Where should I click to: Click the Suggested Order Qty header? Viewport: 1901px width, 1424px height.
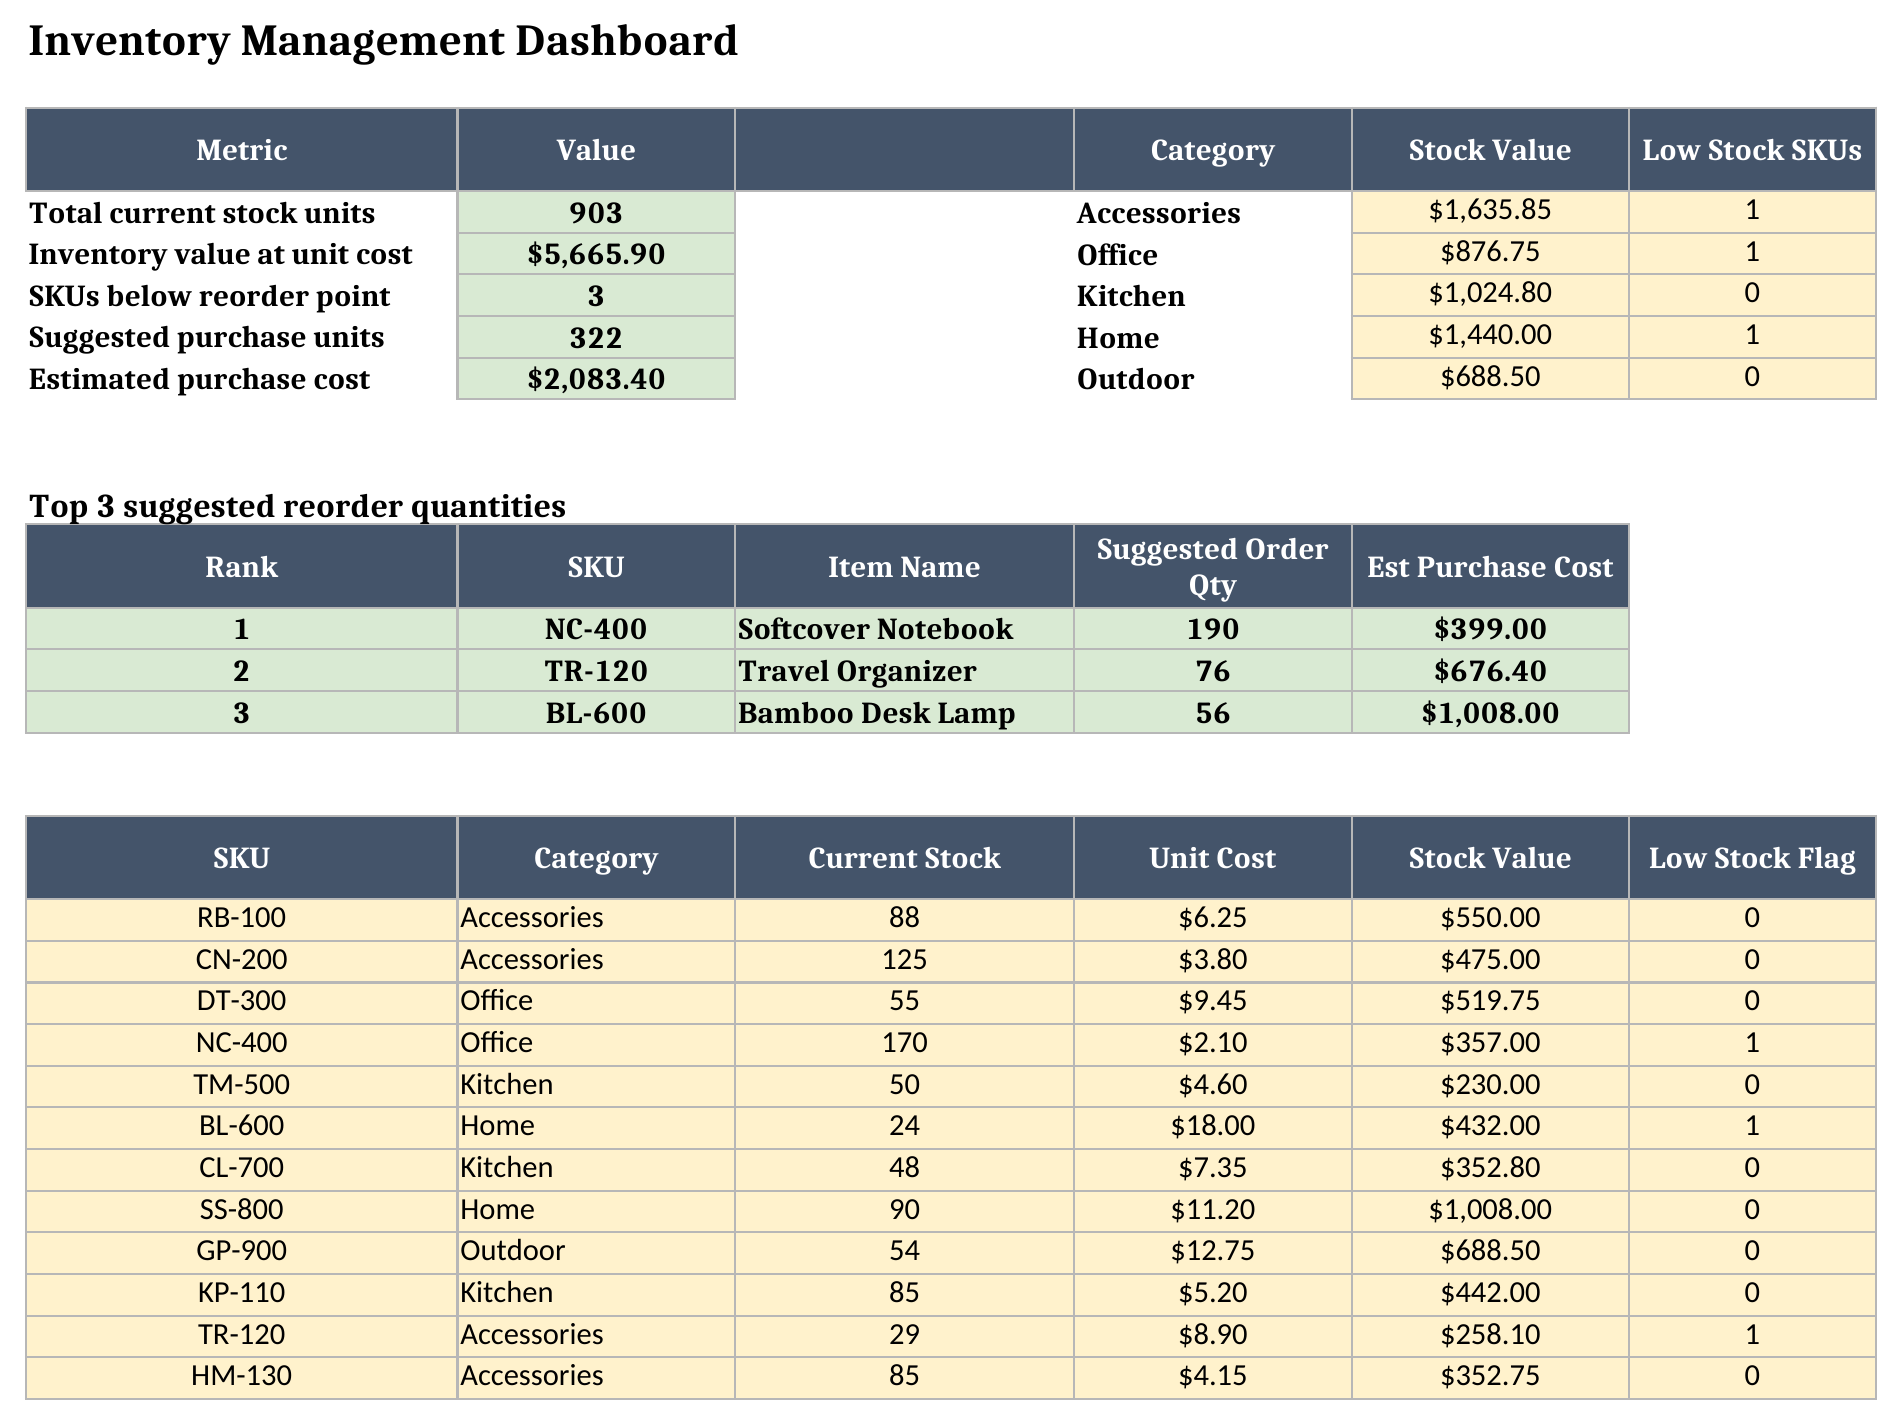1212,567
